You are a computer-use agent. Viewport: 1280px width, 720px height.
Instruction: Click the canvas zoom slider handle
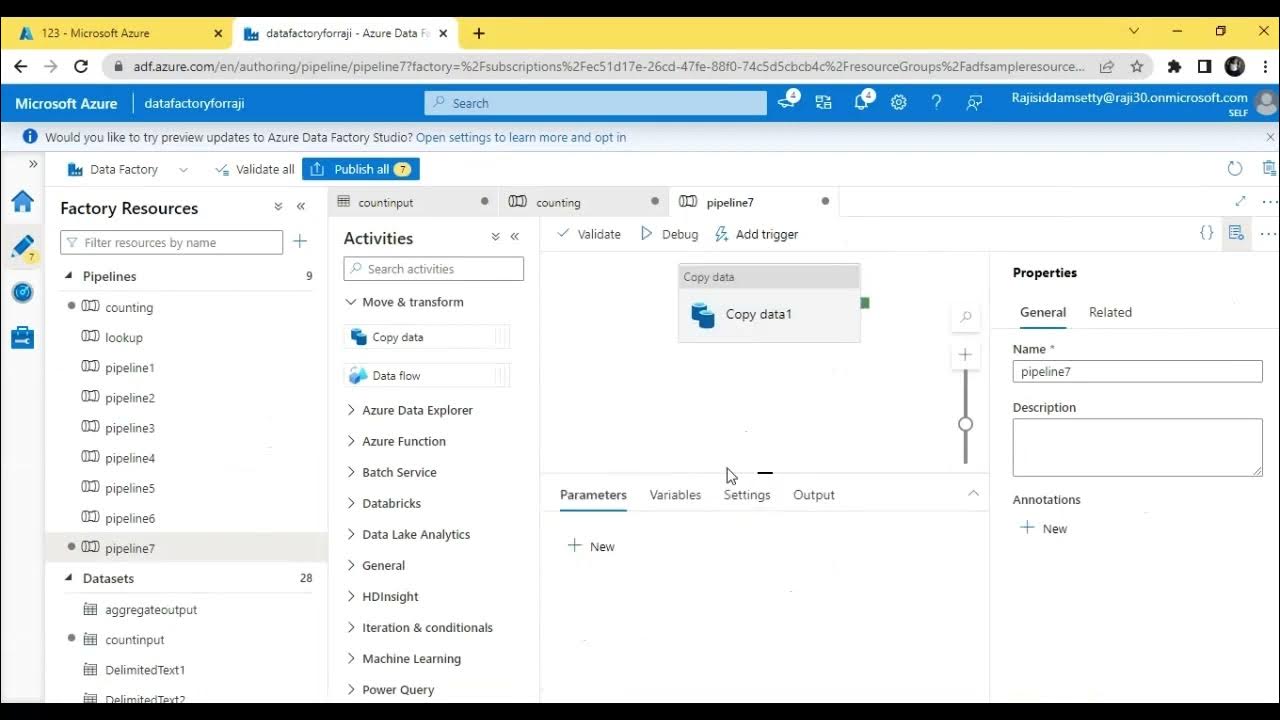click(x=965, y=424)
